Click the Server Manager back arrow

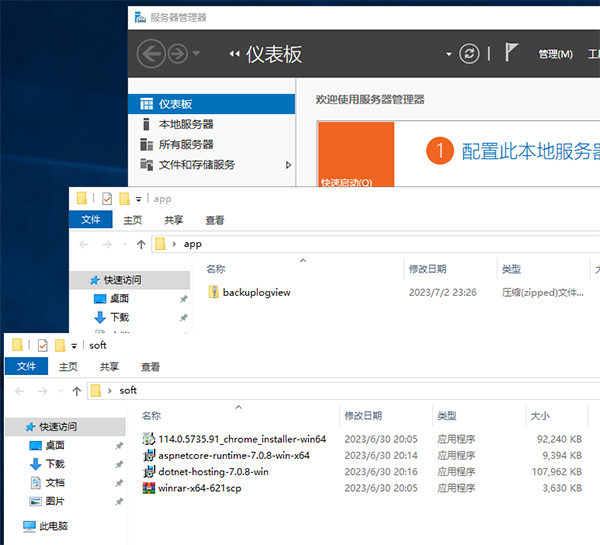(x=151, y=54)
